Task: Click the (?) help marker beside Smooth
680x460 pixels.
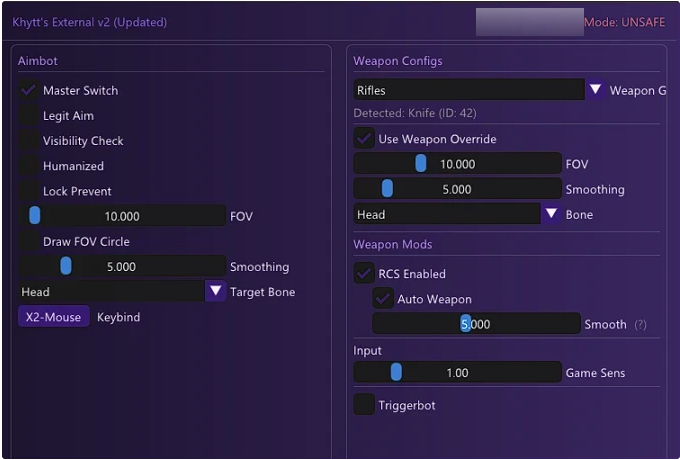Action: point(640,325)
